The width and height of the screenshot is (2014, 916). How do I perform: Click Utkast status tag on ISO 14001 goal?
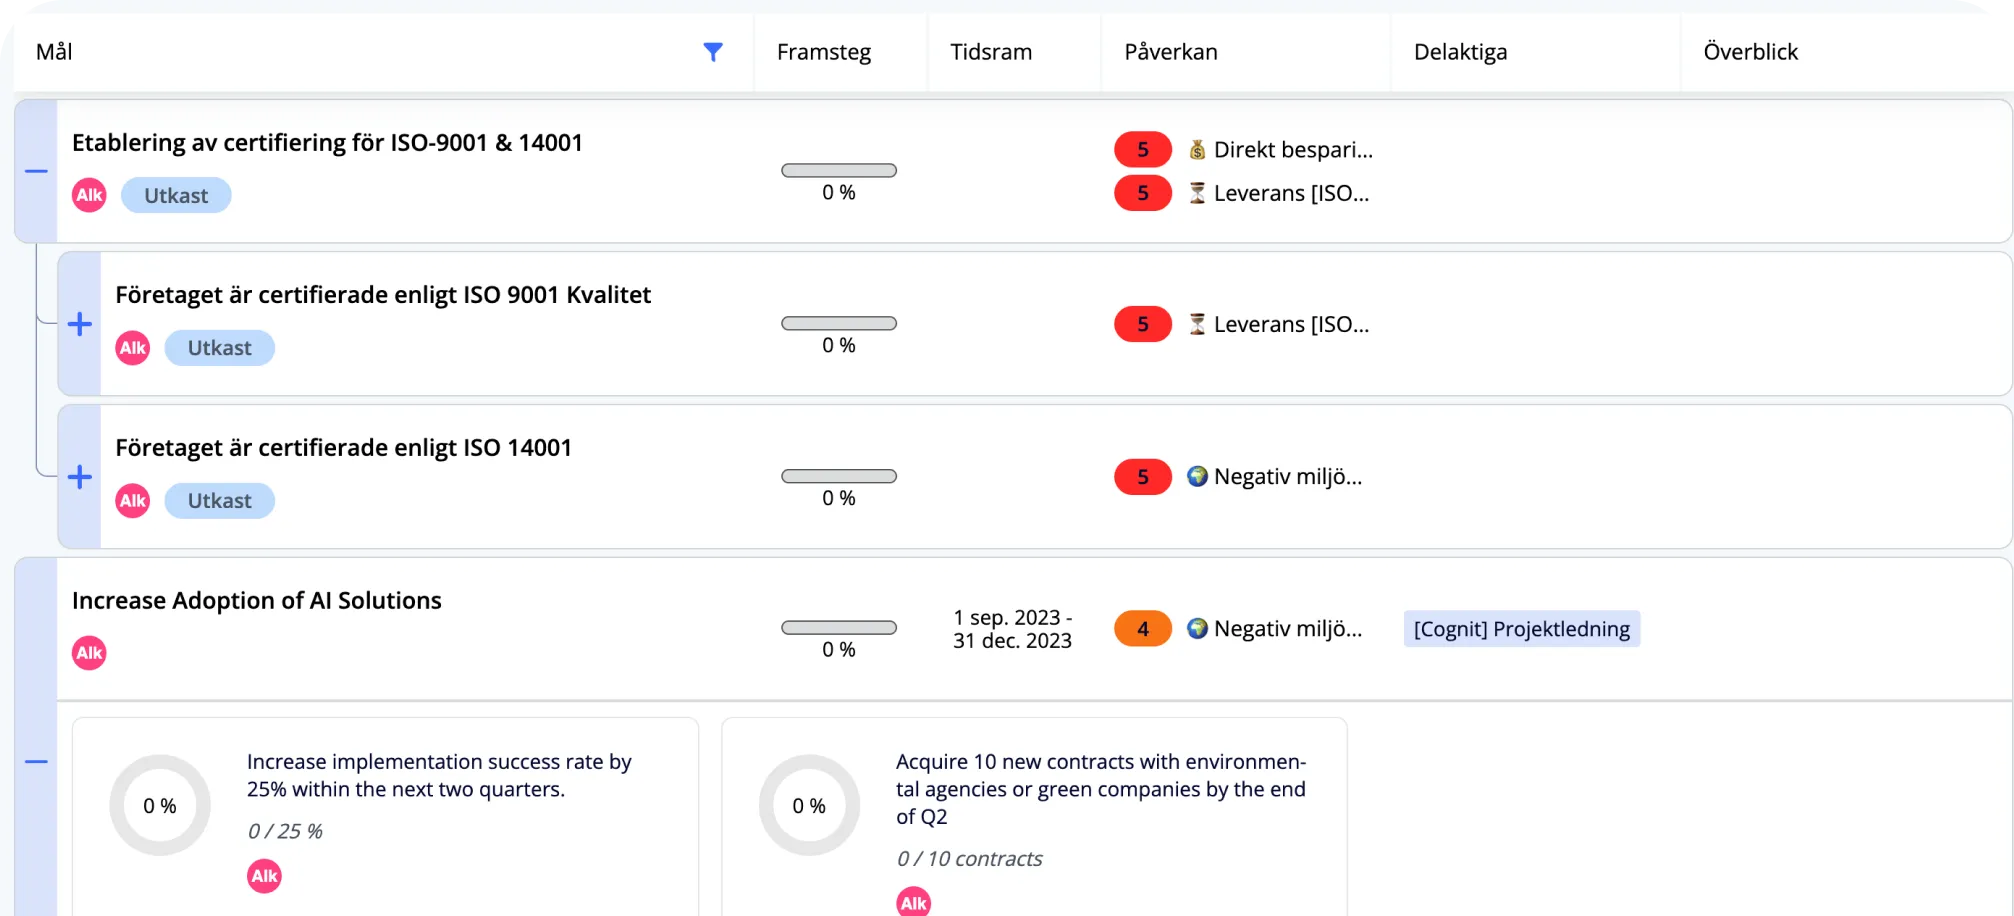(220, 501)
